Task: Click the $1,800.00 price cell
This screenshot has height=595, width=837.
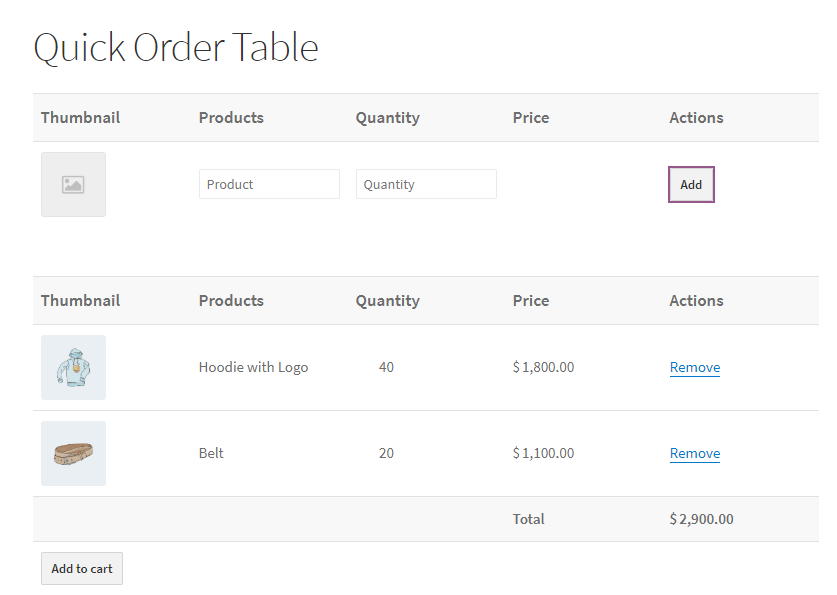Action: [x=543, y=367]
